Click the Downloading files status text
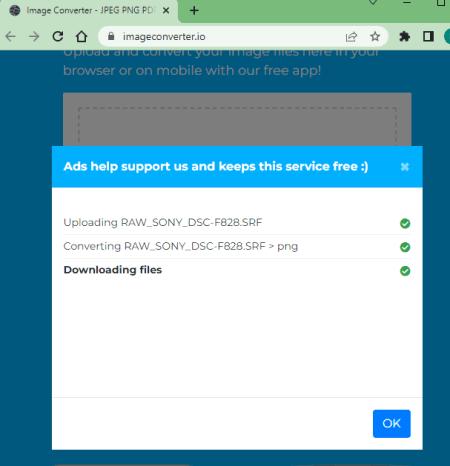 (113, 270)
